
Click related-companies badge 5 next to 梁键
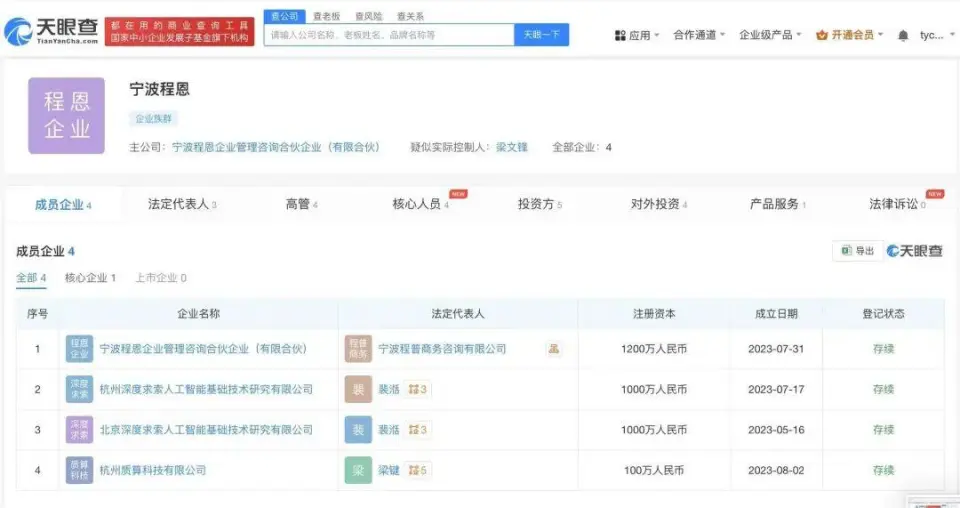coord(418,470)
